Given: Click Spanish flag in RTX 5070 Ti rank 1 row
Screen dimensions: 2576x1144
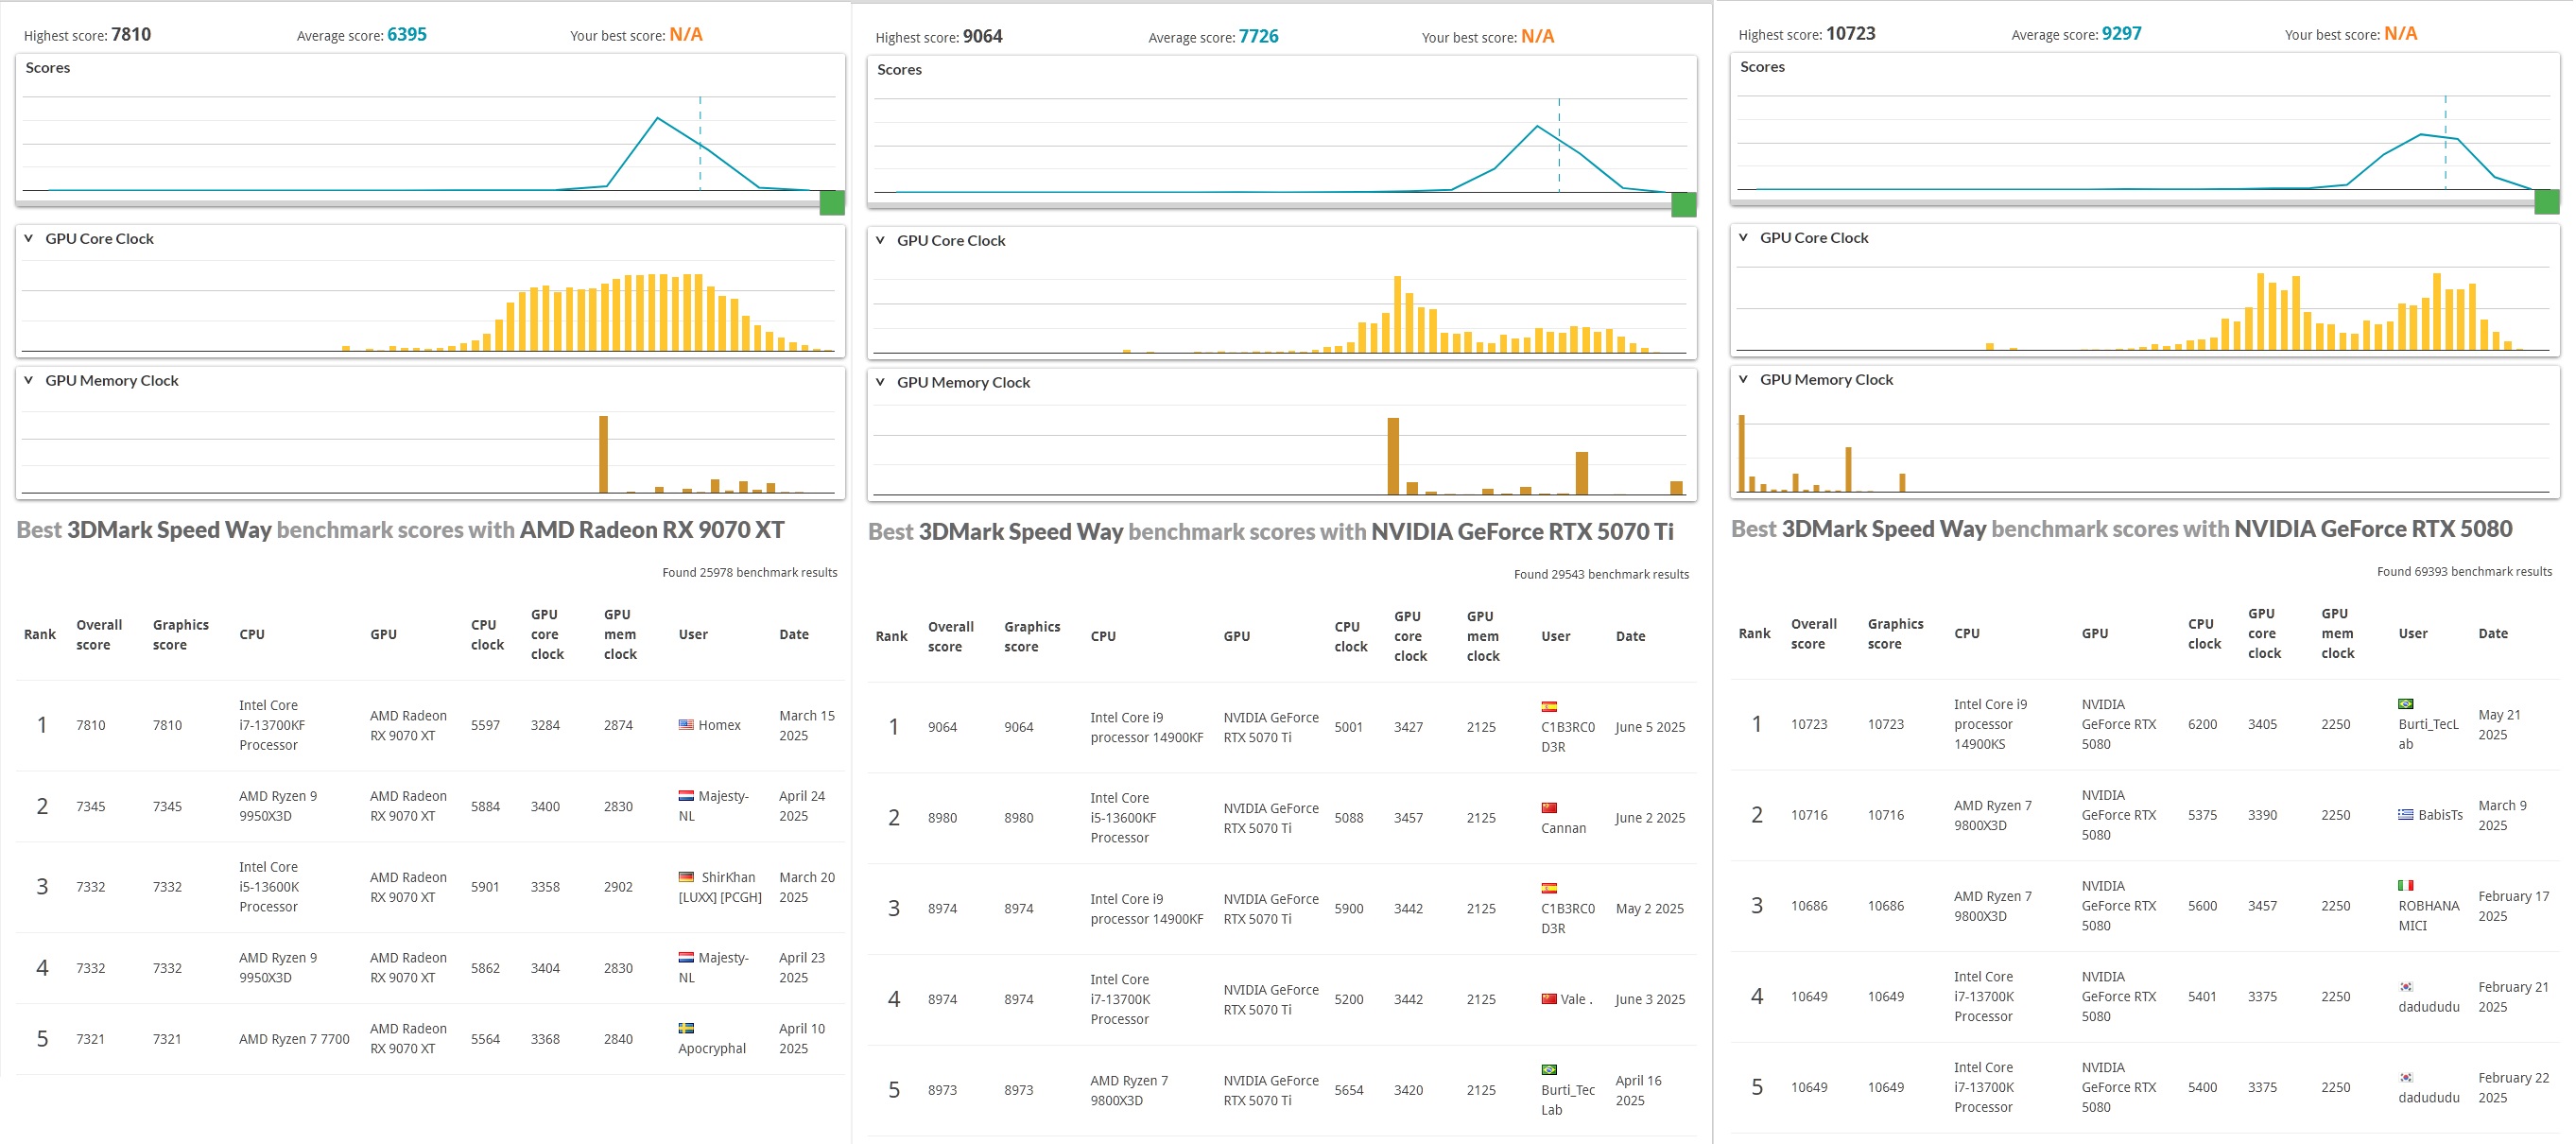Looking at the screenshot, I should click(1549, 707).
